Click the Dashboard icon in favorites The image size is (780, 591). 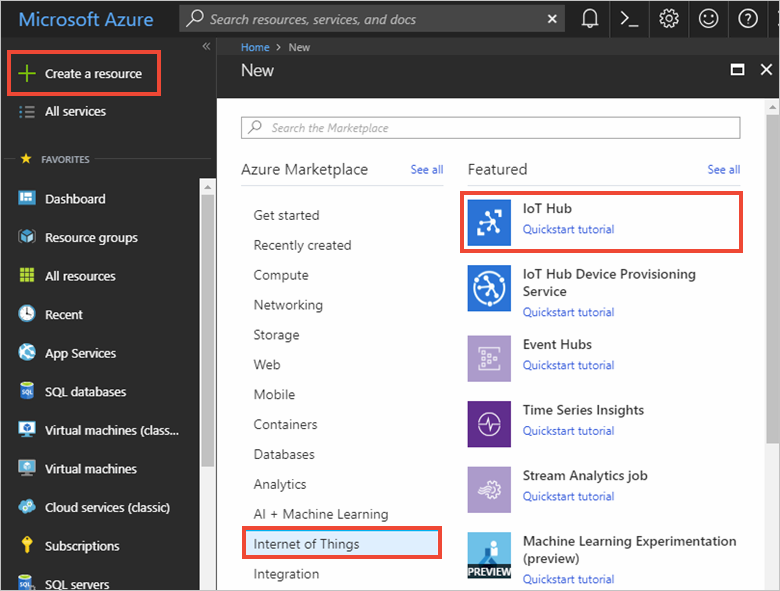coord(26,198)
